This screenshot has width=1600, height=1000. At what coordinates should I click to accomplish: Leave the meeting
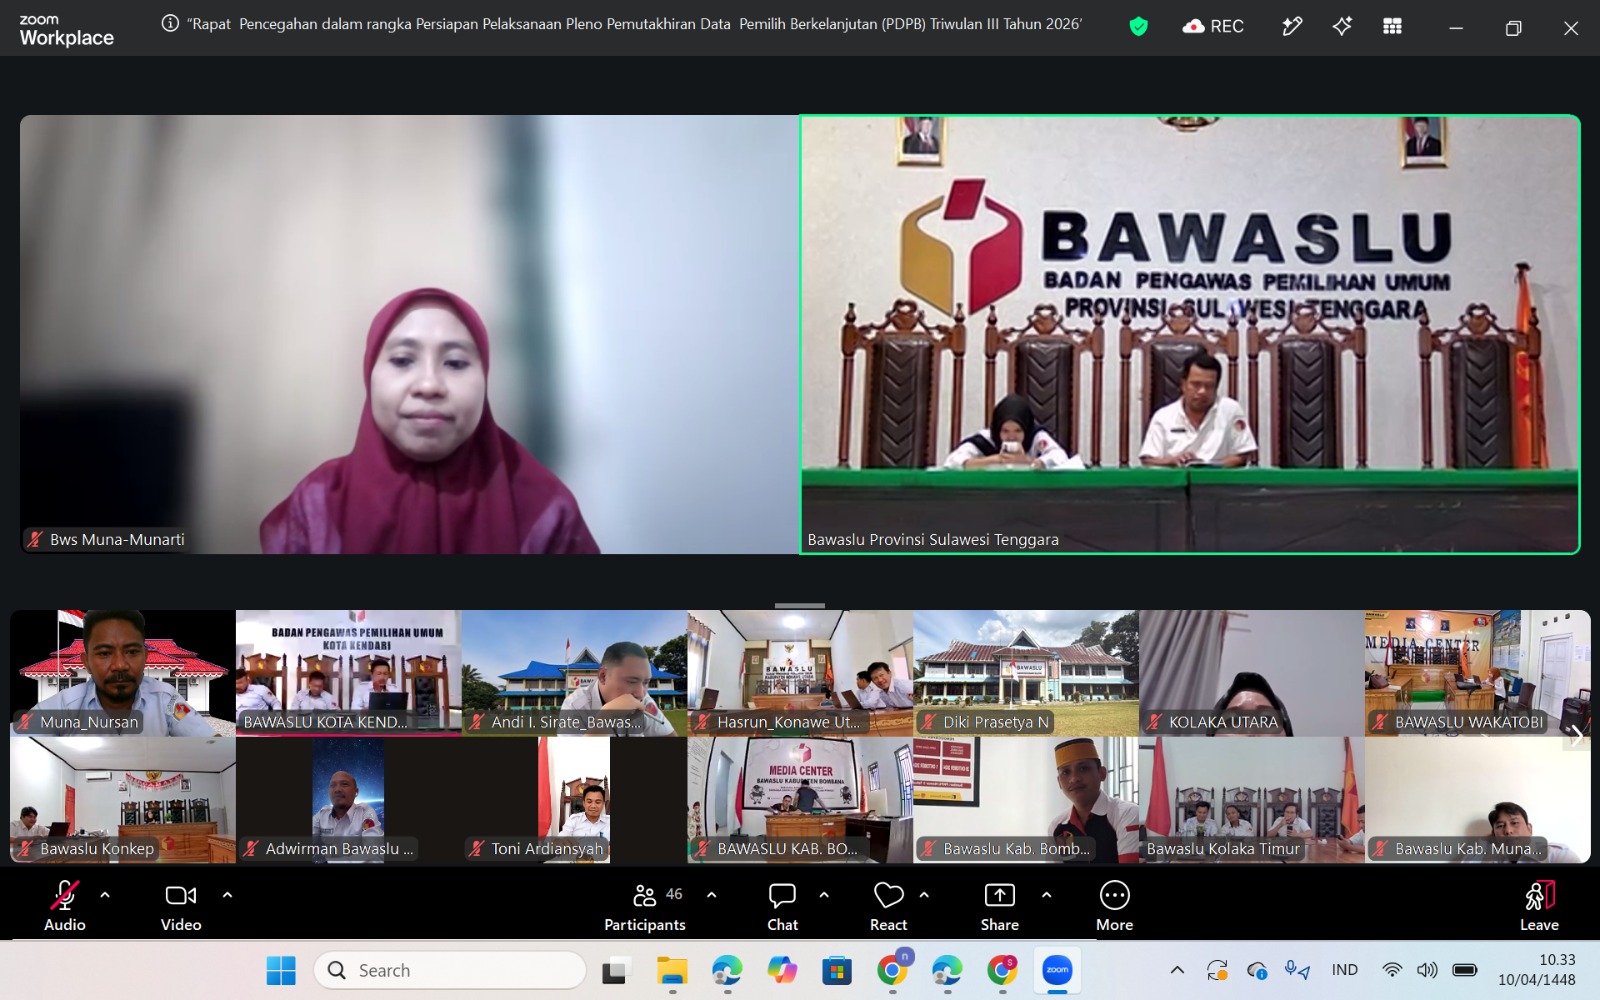click(1539, 907)
